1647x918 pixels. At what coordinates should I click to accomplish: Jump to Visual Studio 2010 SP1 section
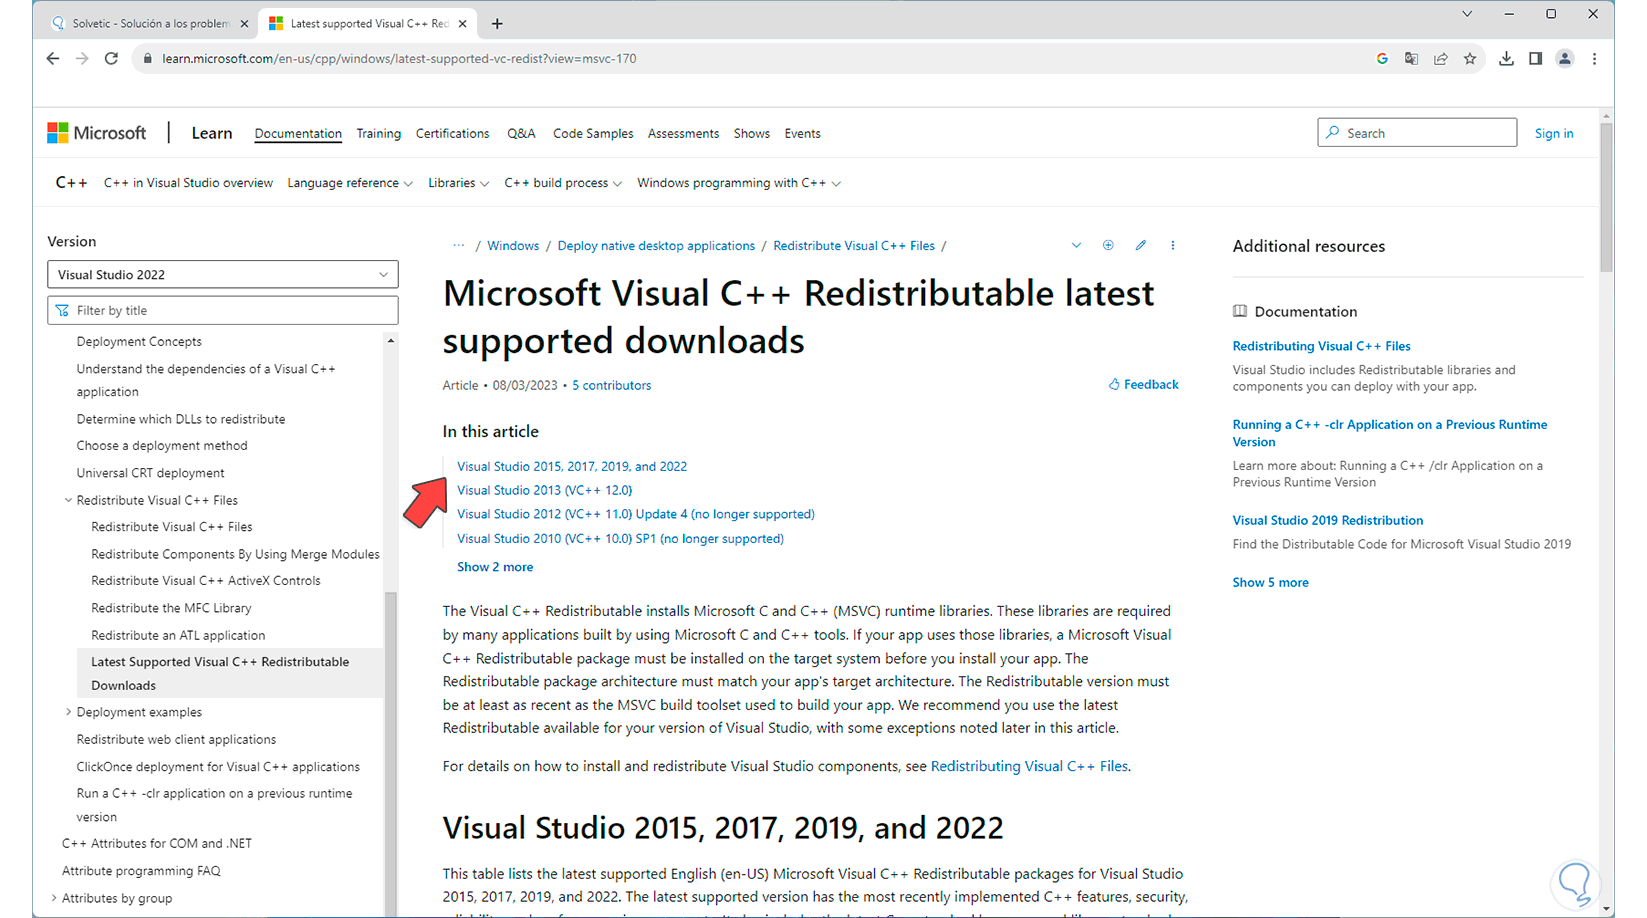[x=620, y=538]
